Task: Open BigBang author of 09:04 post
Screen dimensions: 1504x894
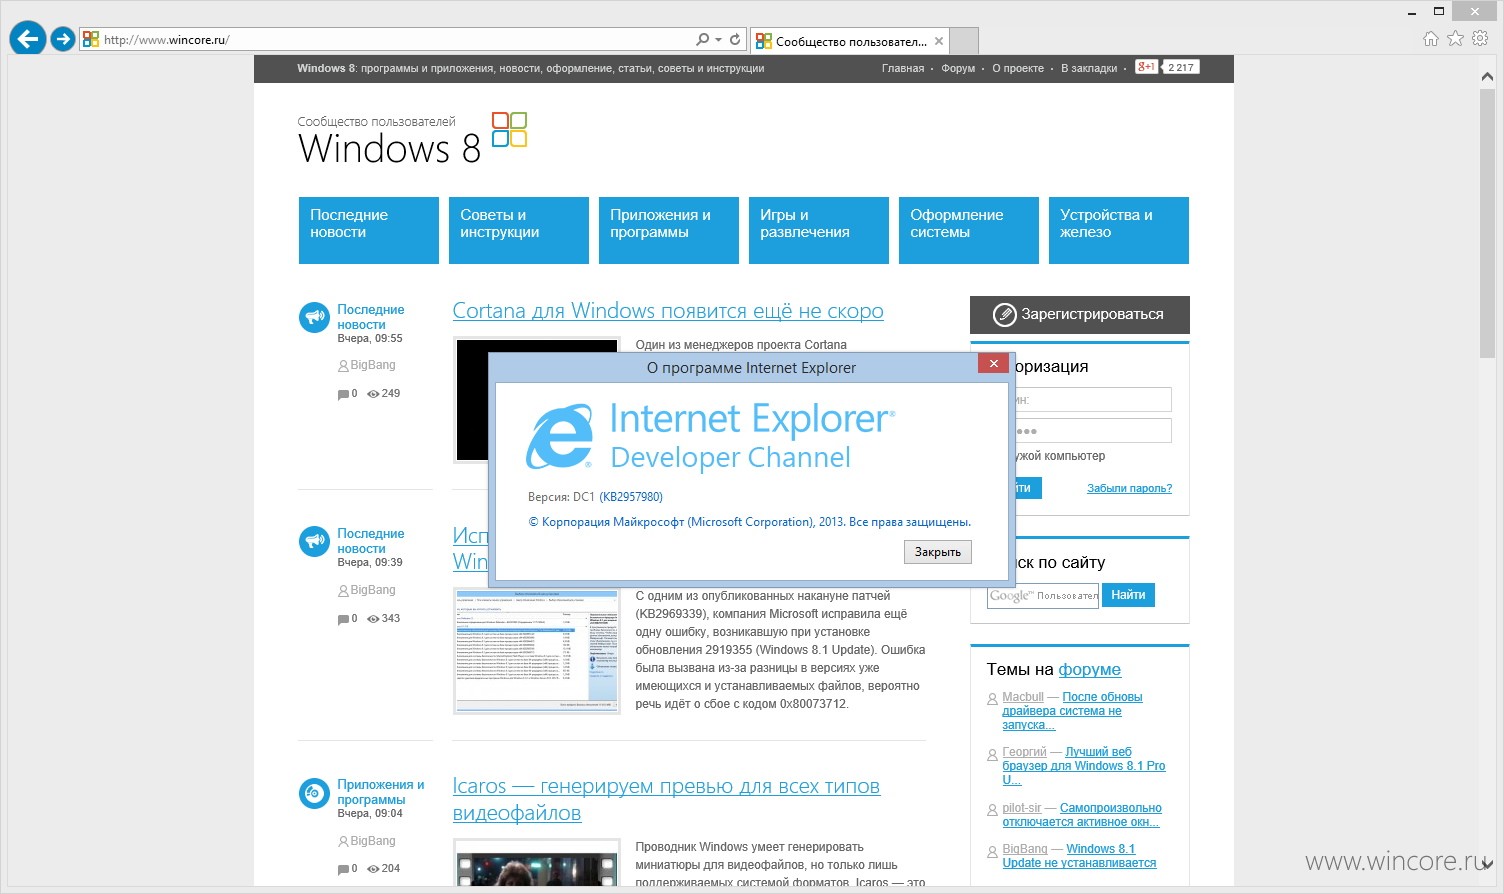Action: tap(373, 841)
